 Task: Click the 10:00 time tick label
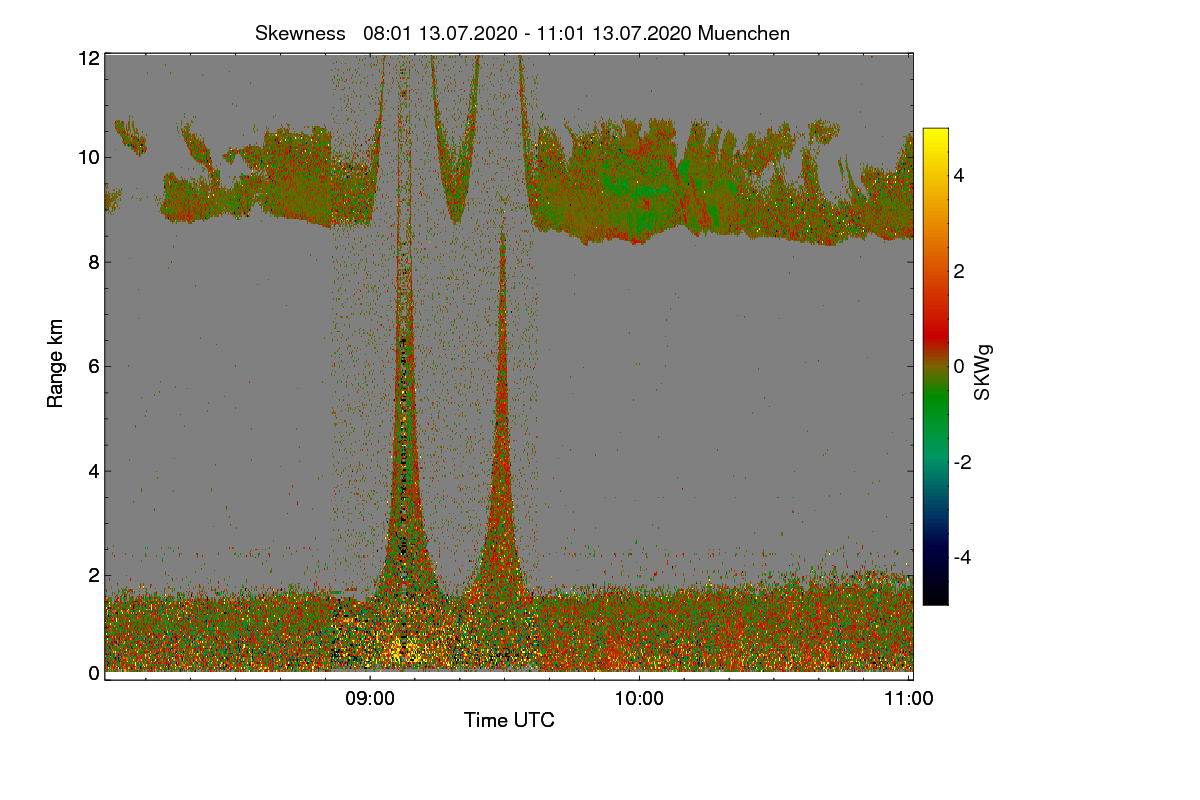[x=640, y=699]
